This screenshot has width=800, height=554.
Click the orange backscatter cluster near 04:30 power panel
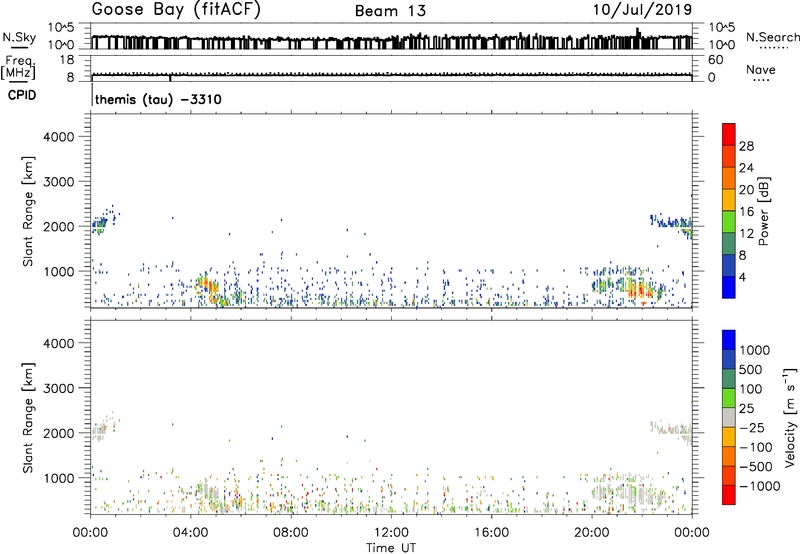(x=207, y=288)
